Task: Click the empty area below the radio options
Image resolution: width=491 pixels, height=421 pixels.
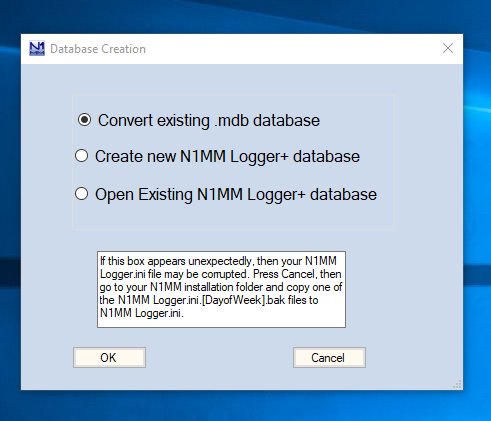Action: point(233,217)
